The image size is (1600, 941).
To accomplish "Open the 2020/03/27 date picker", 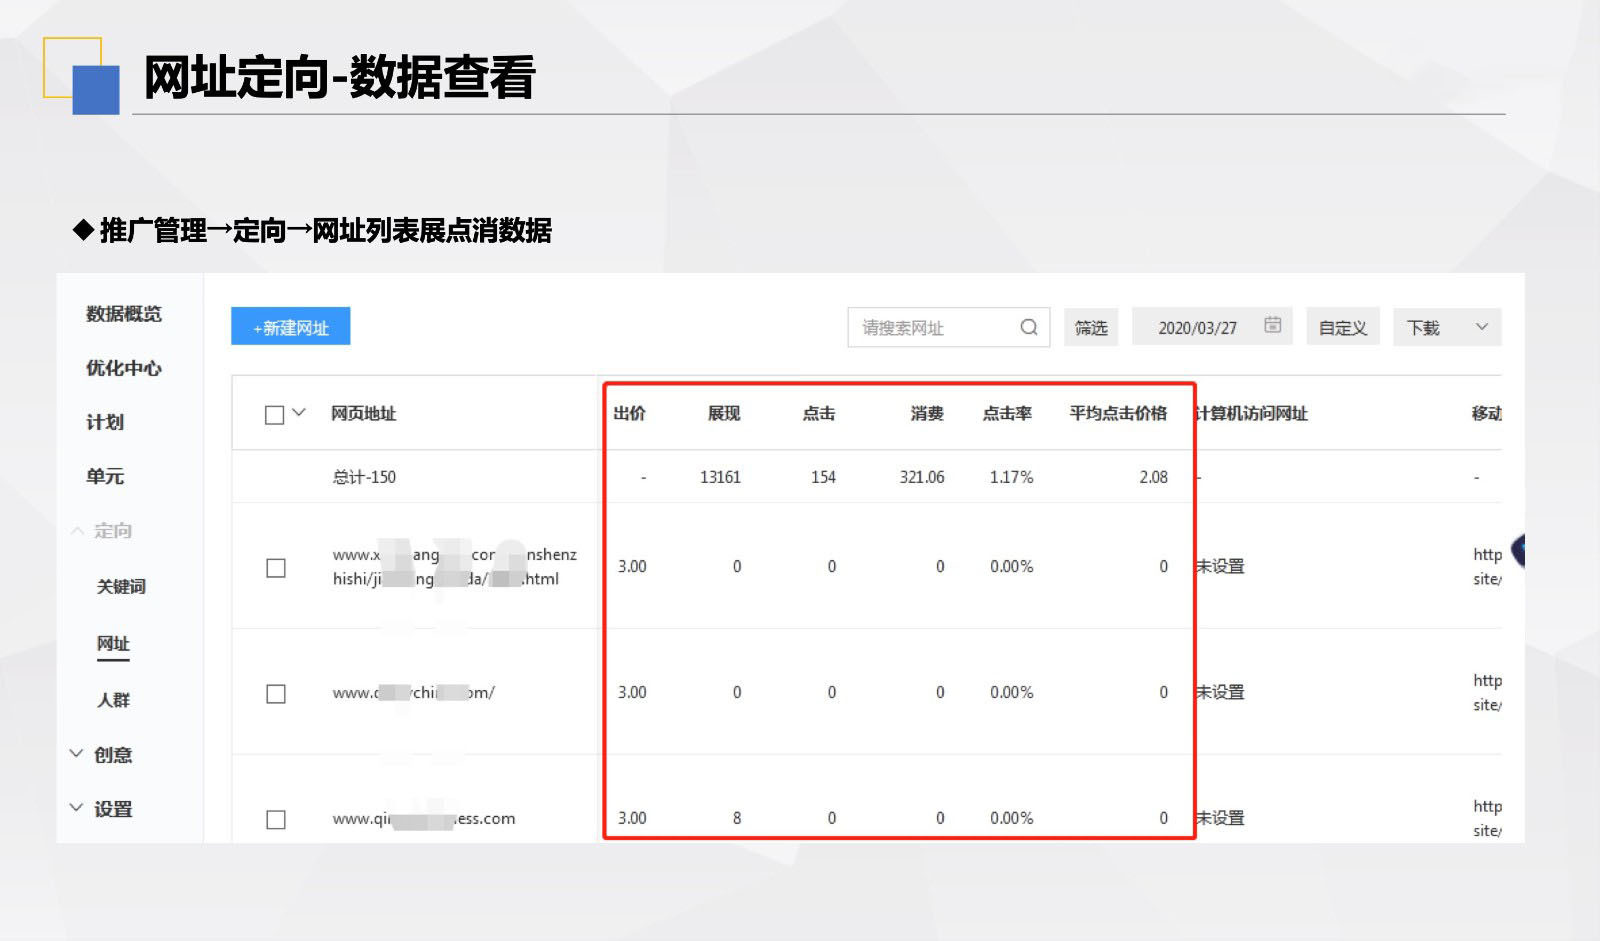I will click(x=1212, y=327).
